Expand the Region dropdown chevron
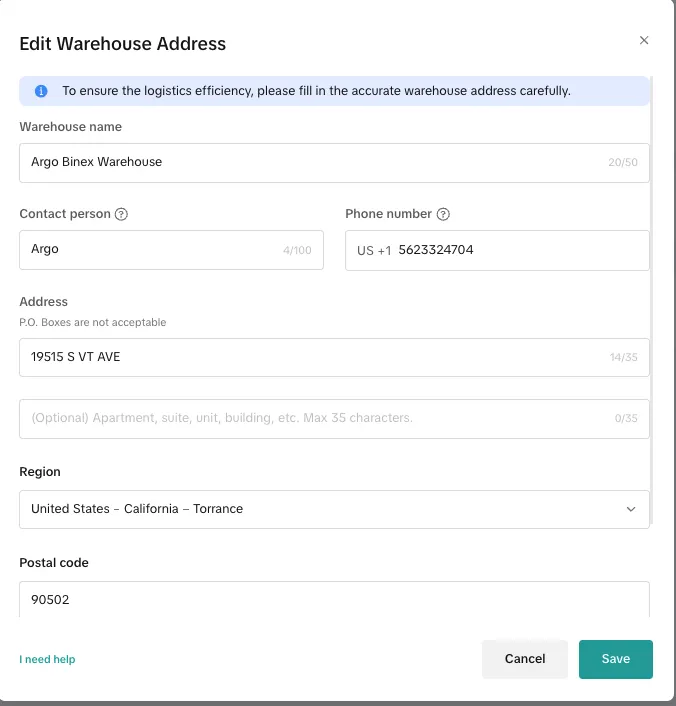Viewport: 676px width, 706px height. (x=631, y=509)
